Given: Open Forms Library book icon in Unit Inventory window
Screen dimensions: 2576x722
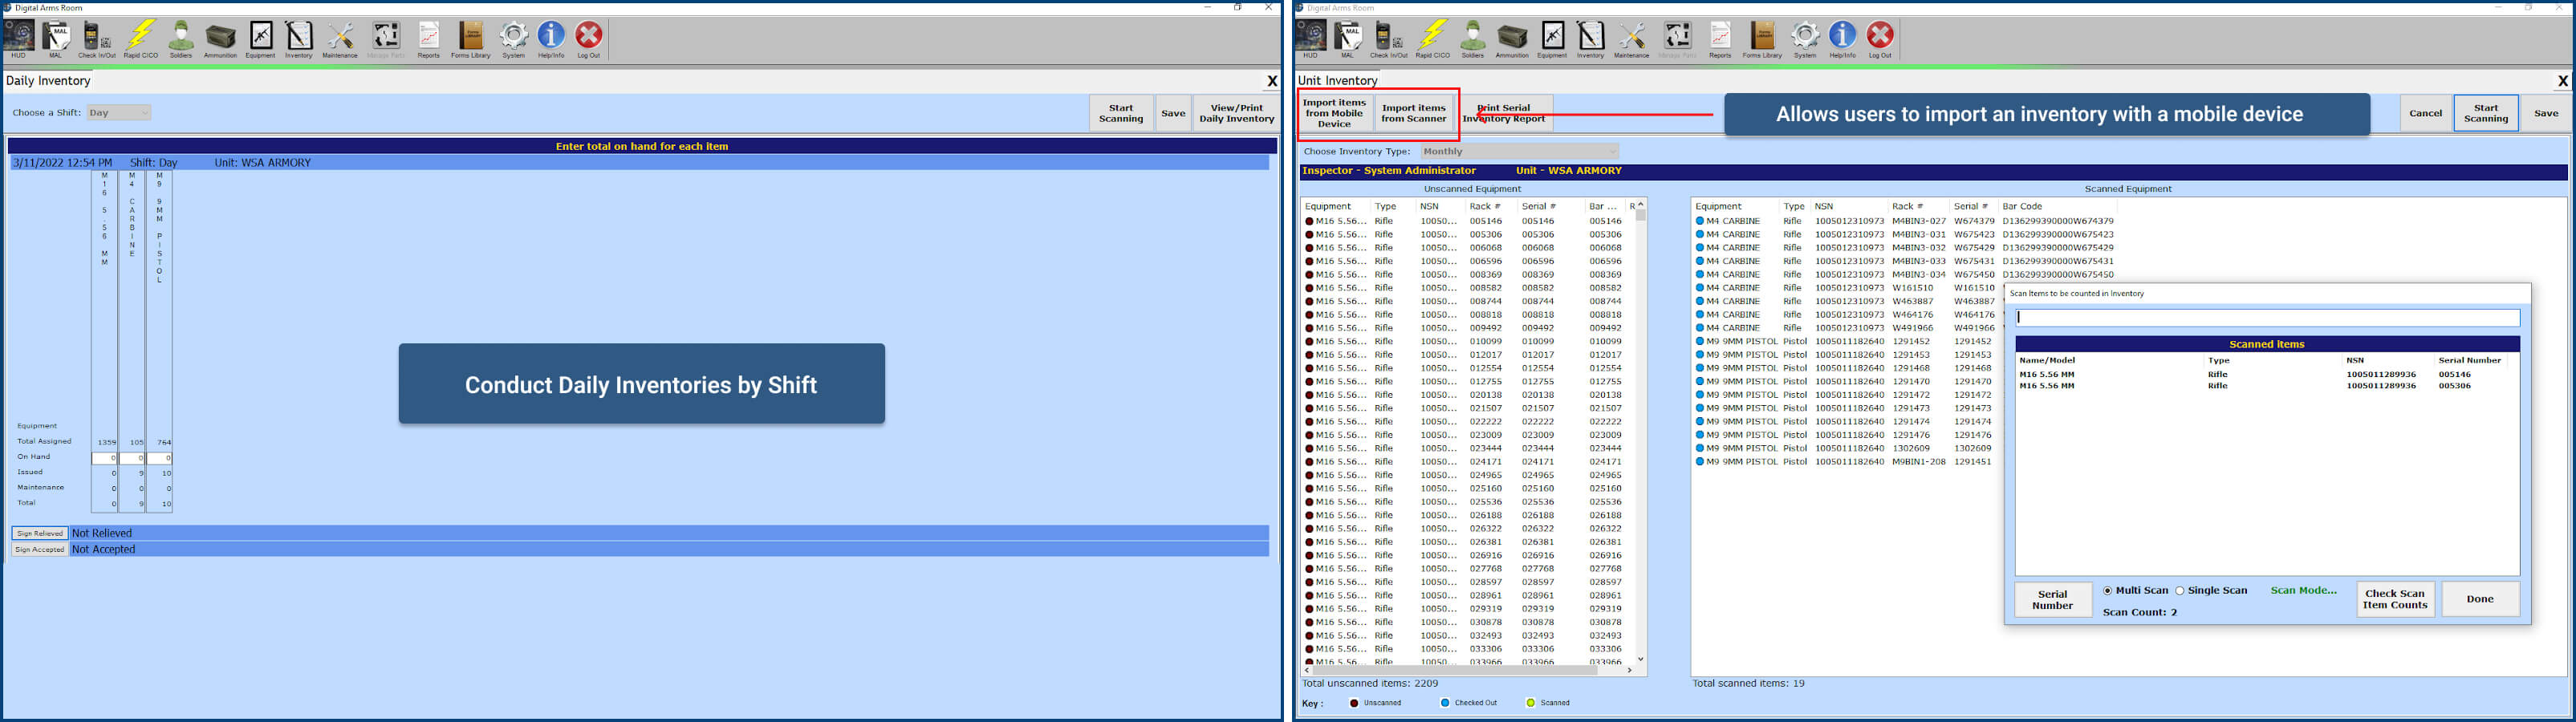Looking at the screenshot, I should pos(1762,37).
